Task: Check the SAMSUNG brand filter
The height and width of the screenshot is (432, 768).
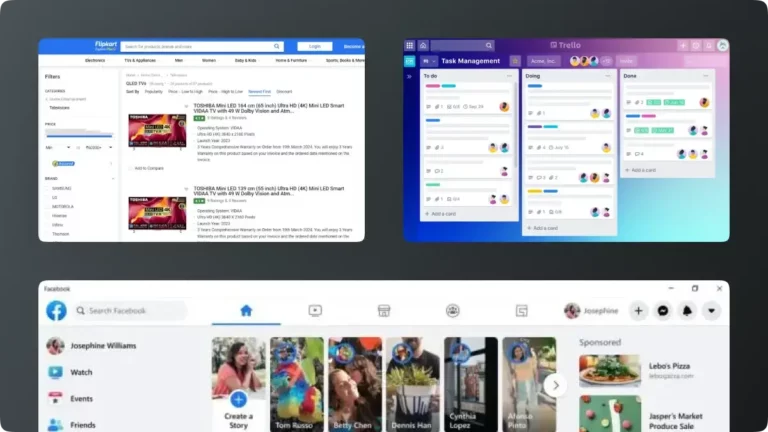Action: click(x=49, y=189)
